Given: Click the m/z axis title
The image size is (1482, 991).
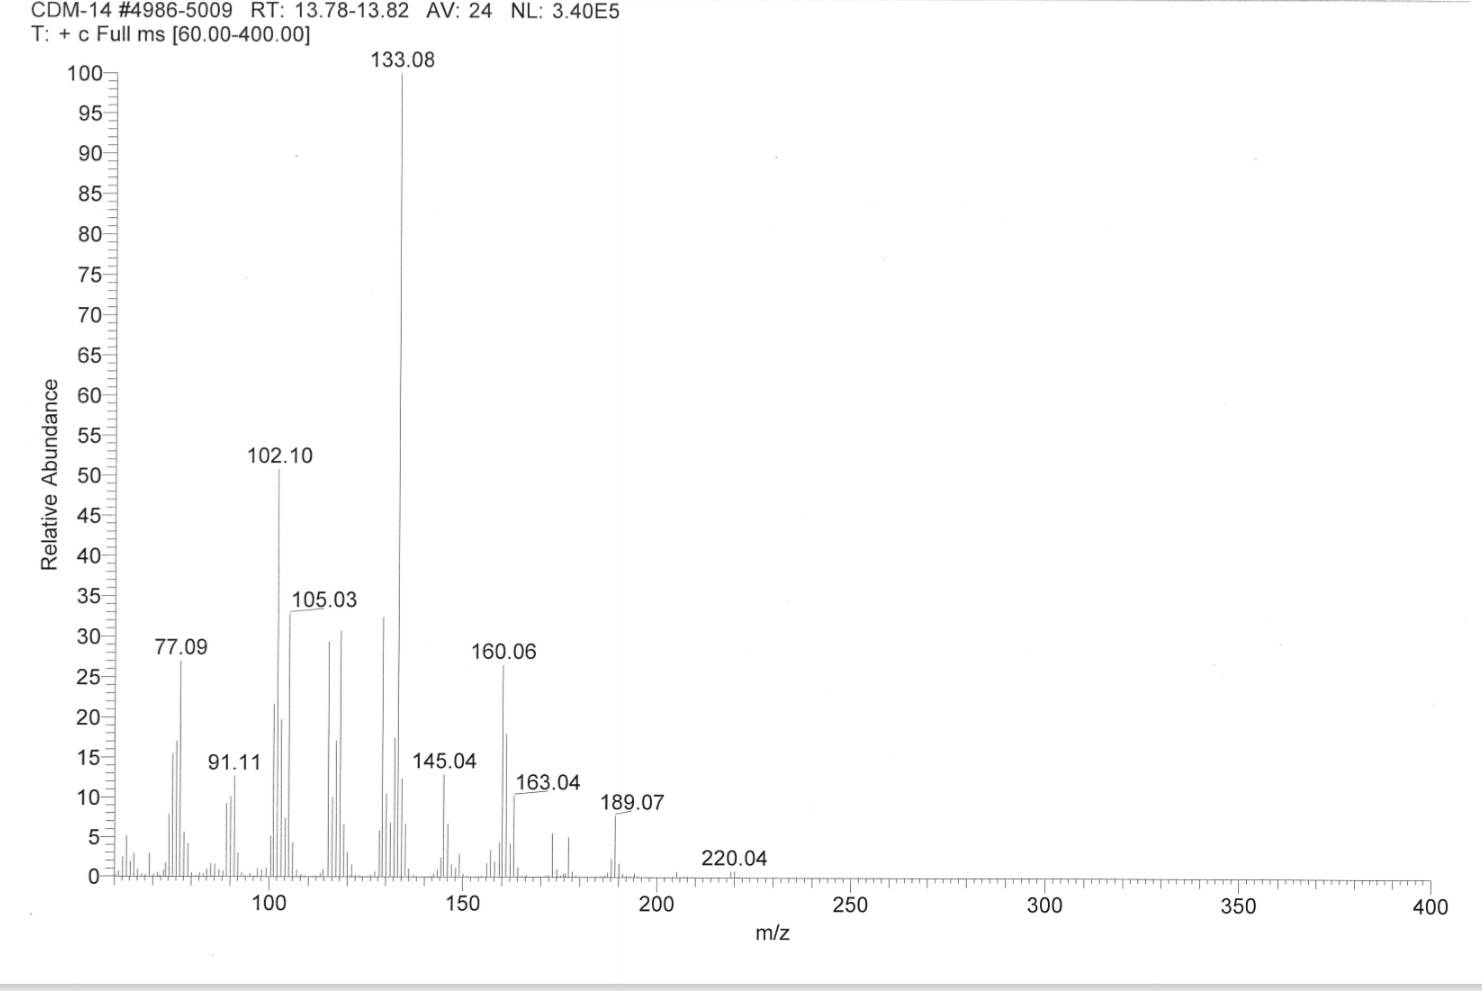Looking at the screenshot, I should point(772,933).
